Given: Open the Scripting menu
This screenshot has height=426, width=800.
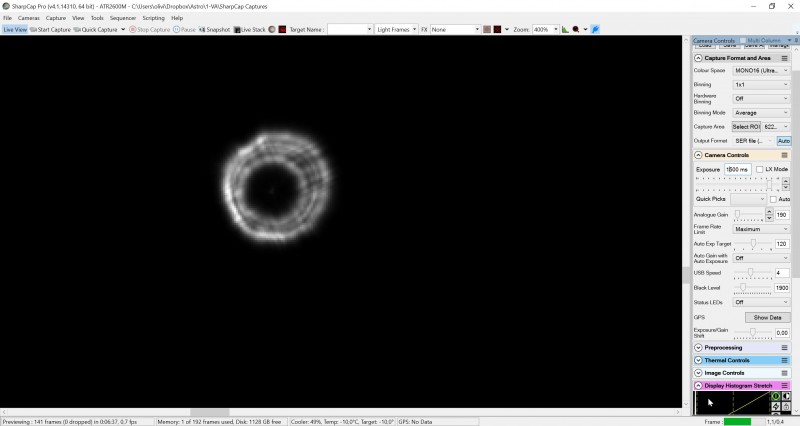Looking at the screenshot, I should 153,18.
